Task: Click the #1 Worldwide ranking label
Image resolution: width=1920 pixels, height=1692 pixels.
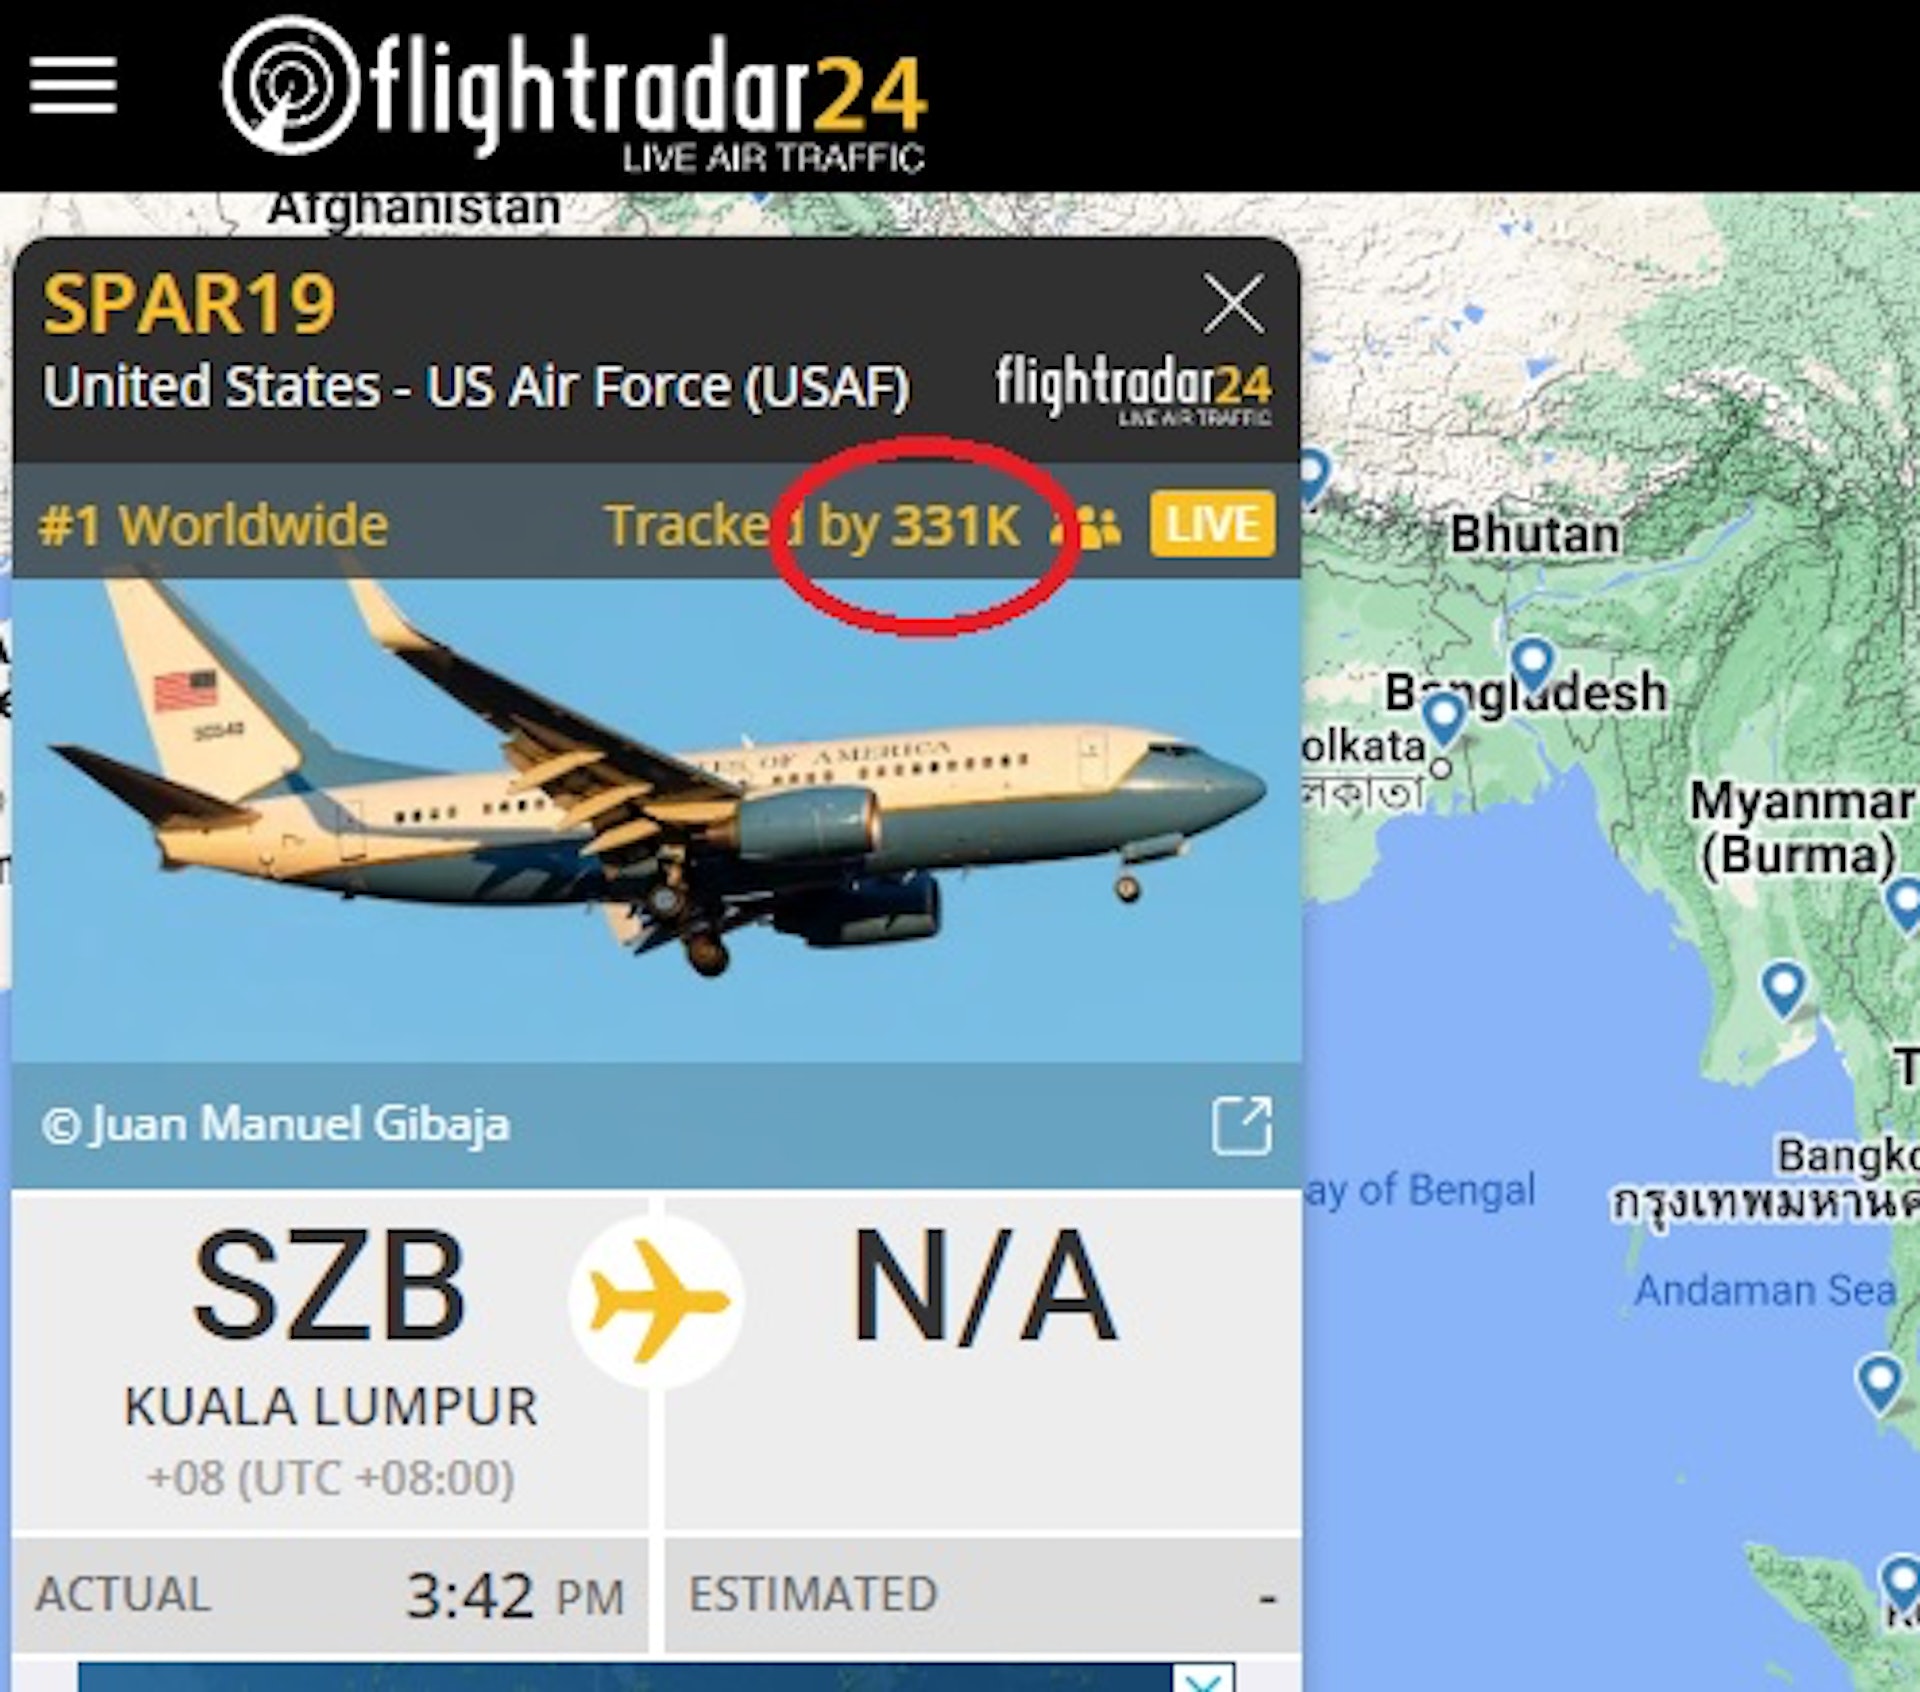Action: [213, 525]
